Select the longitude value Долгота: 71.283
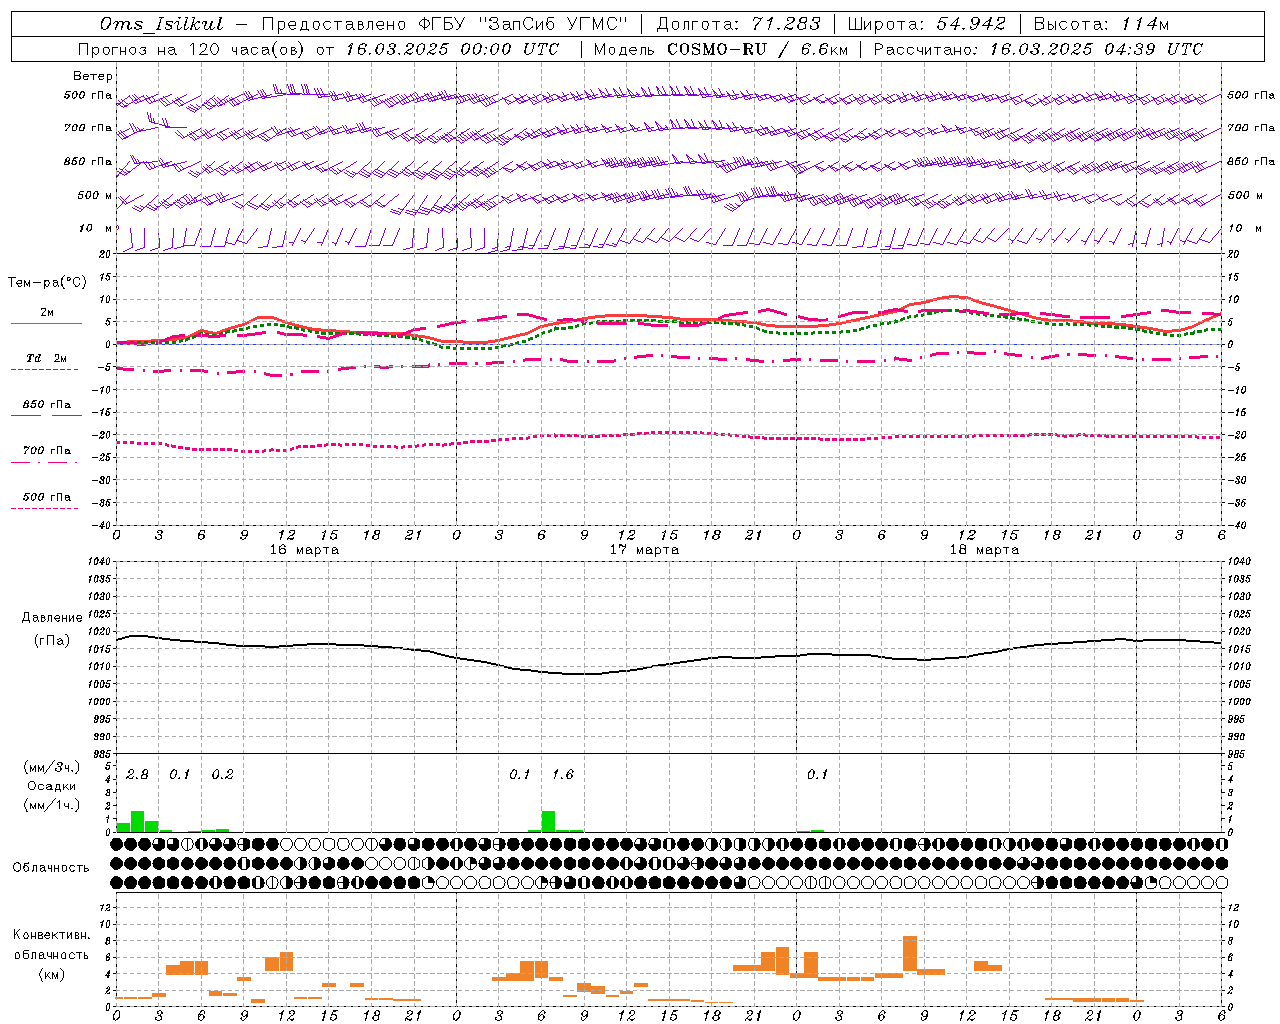 coord(738,24)
